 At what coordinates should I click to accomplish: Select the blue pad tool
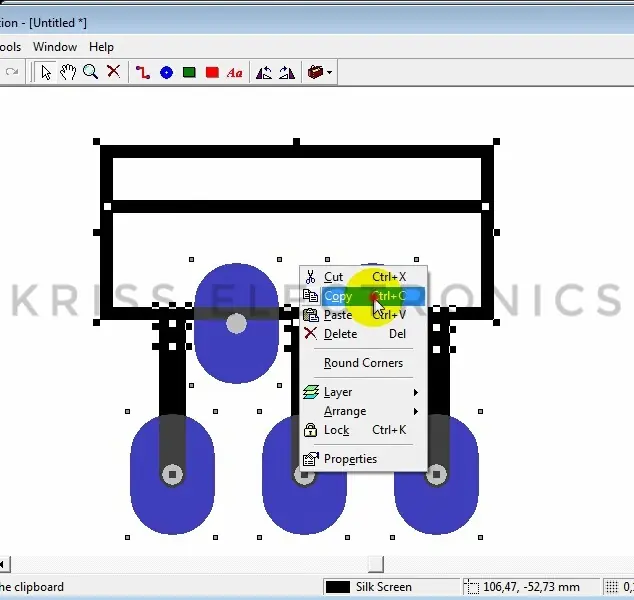point(166,73)
